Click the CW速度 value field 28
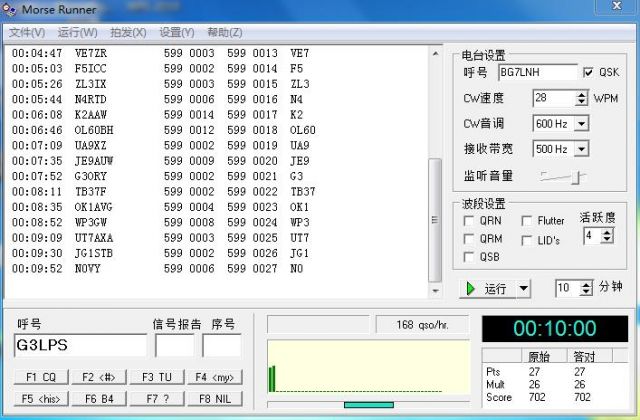 554,98
